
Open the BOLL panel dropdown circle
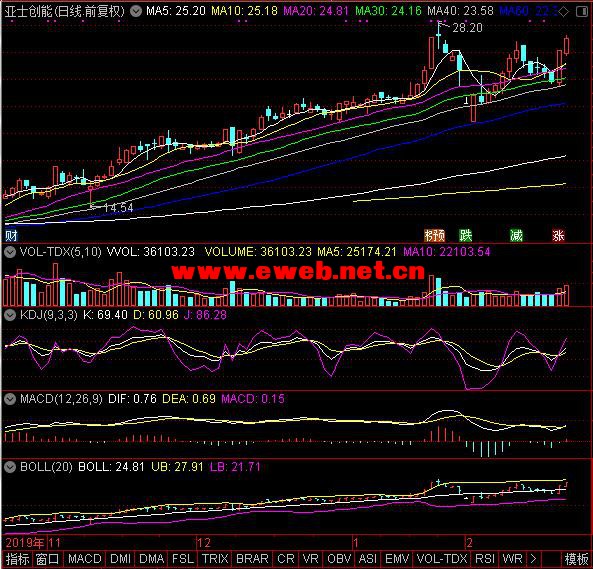(10, 467)
